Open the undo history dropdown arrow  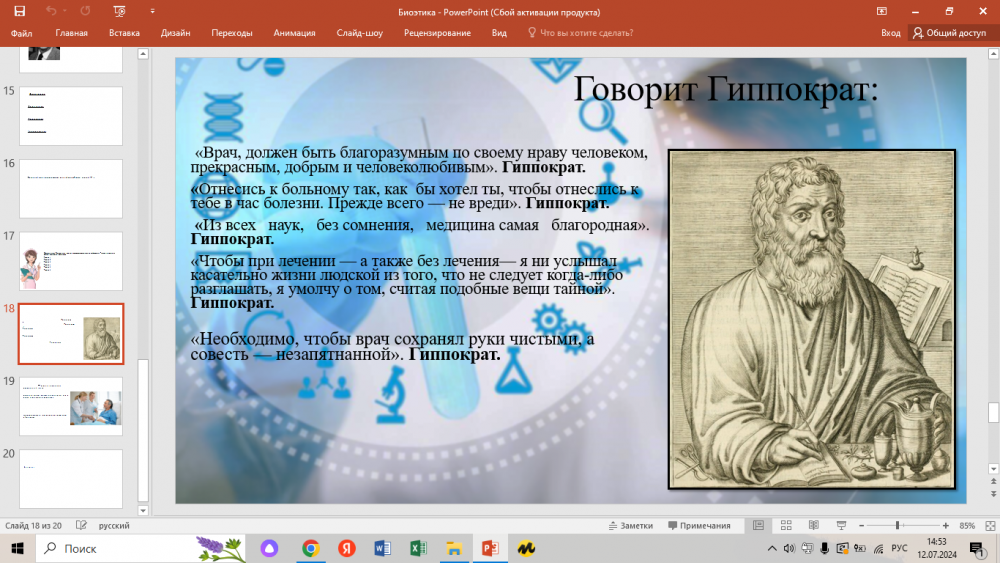coord(65,11)
